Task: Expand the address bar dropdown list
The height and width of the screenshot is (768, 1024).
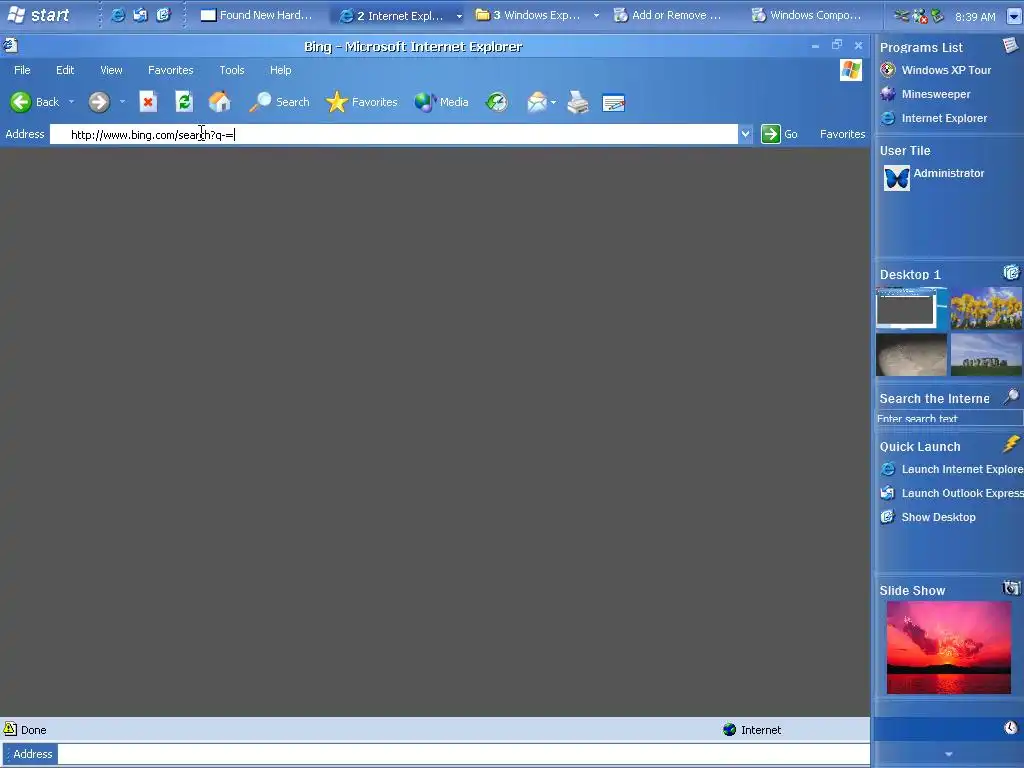Action: click(x=745, y=135)
